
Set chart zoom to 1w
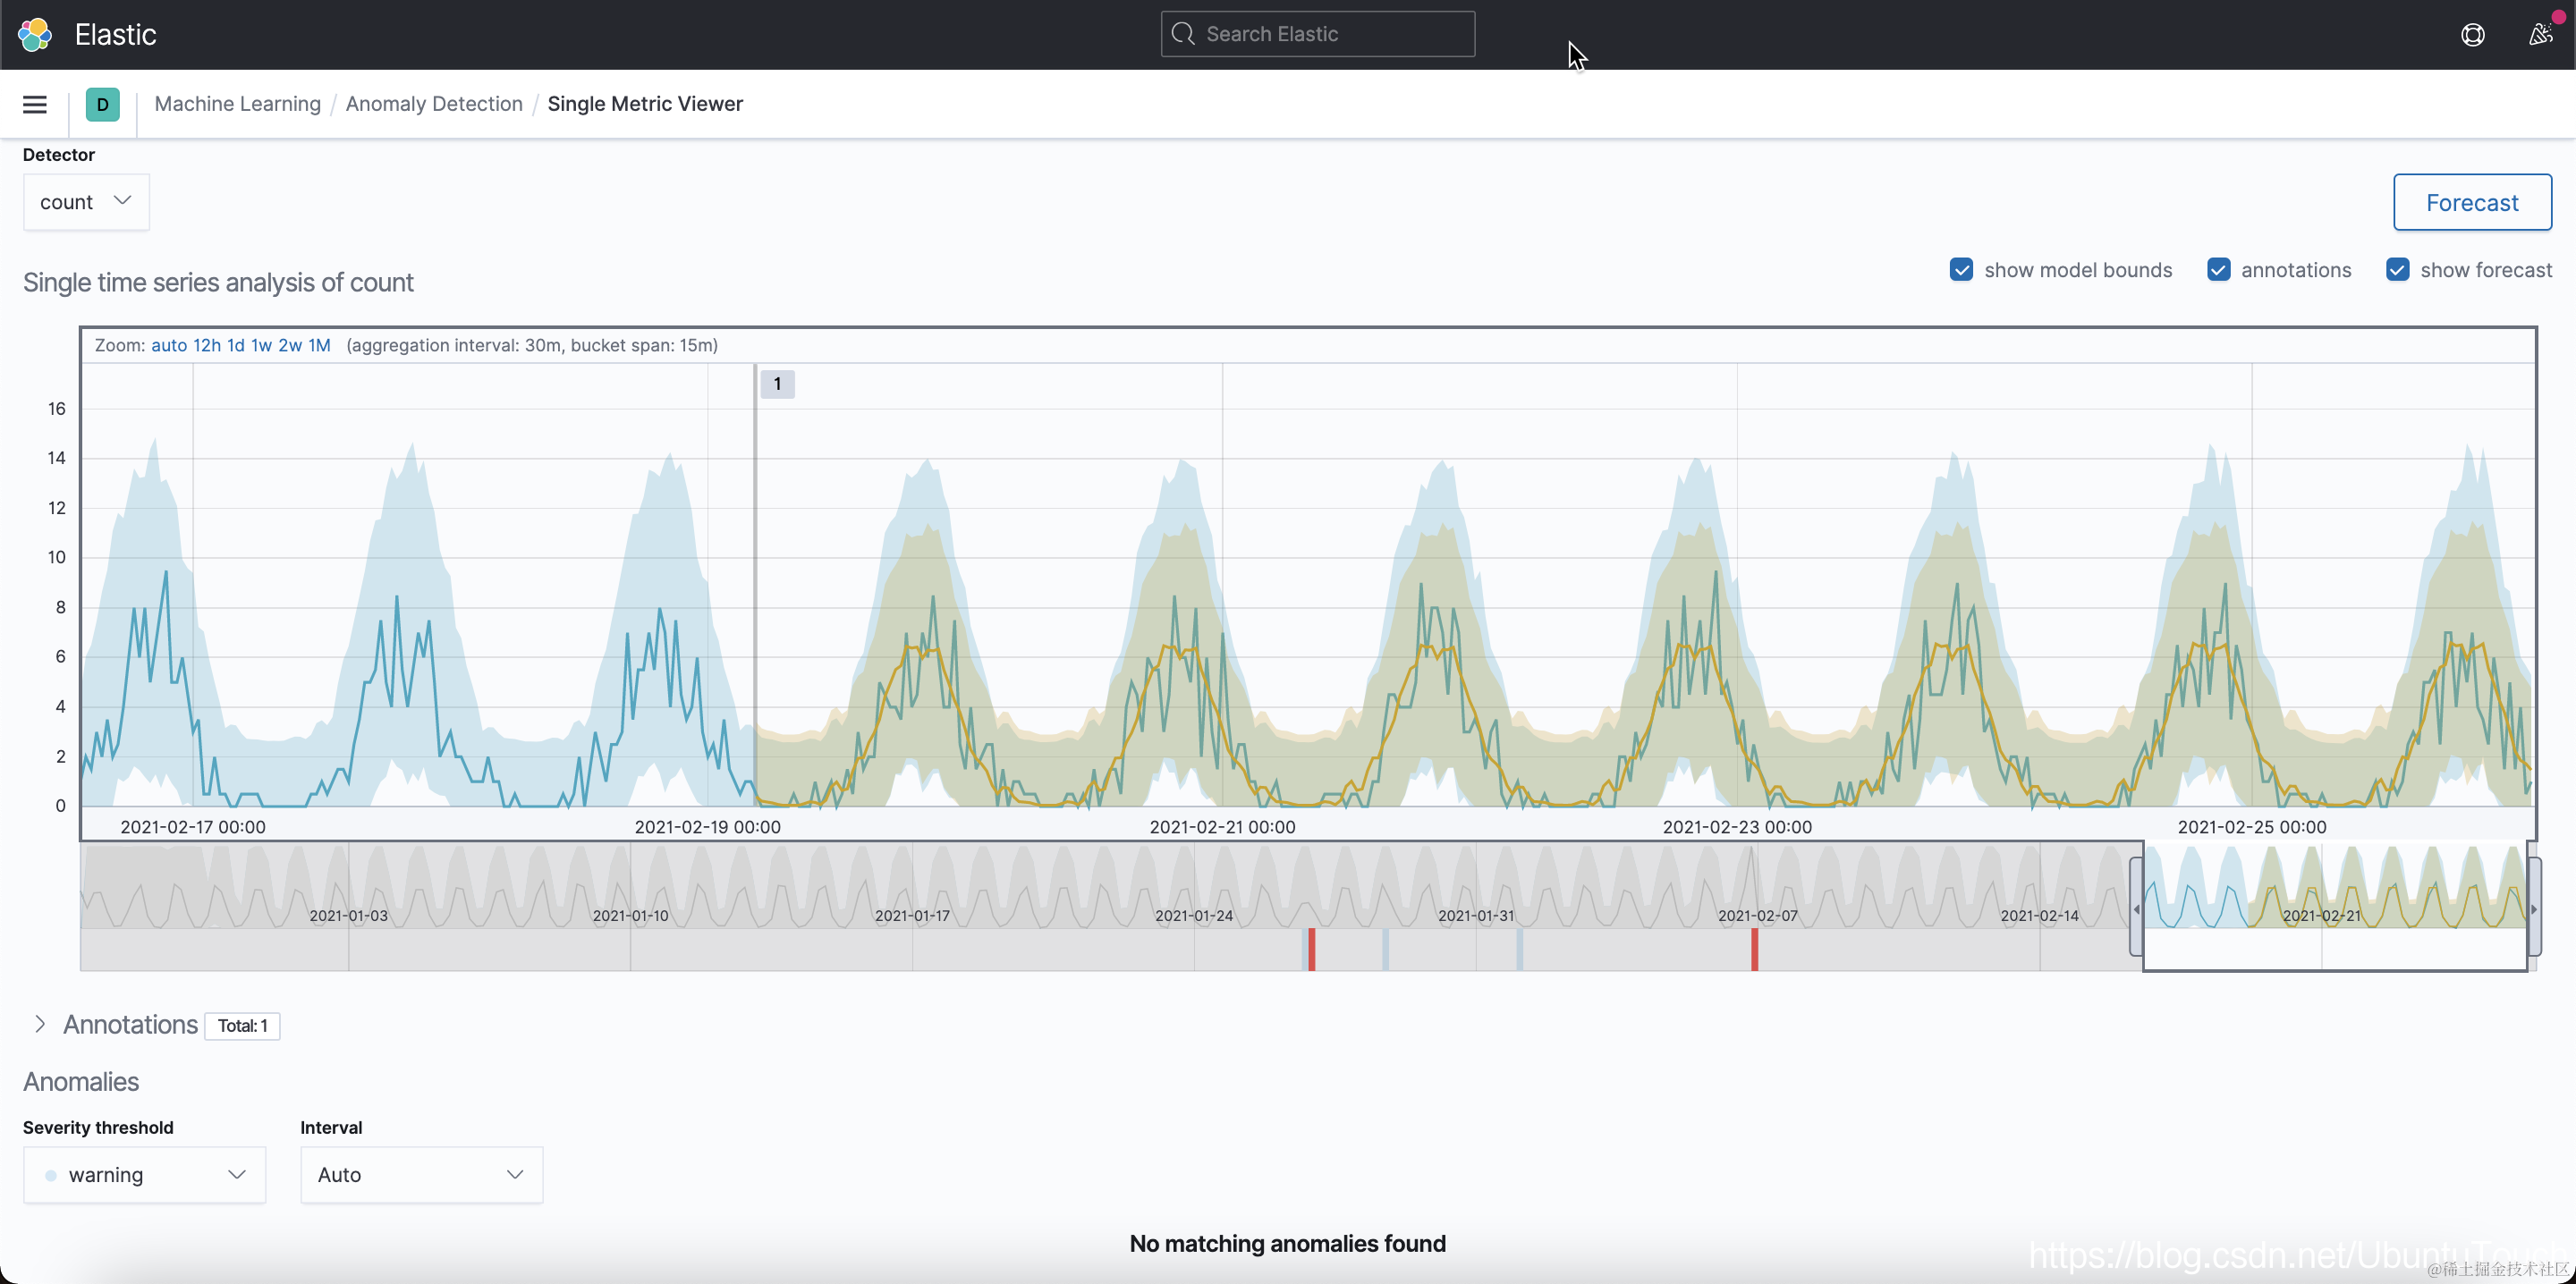[261, 345]
